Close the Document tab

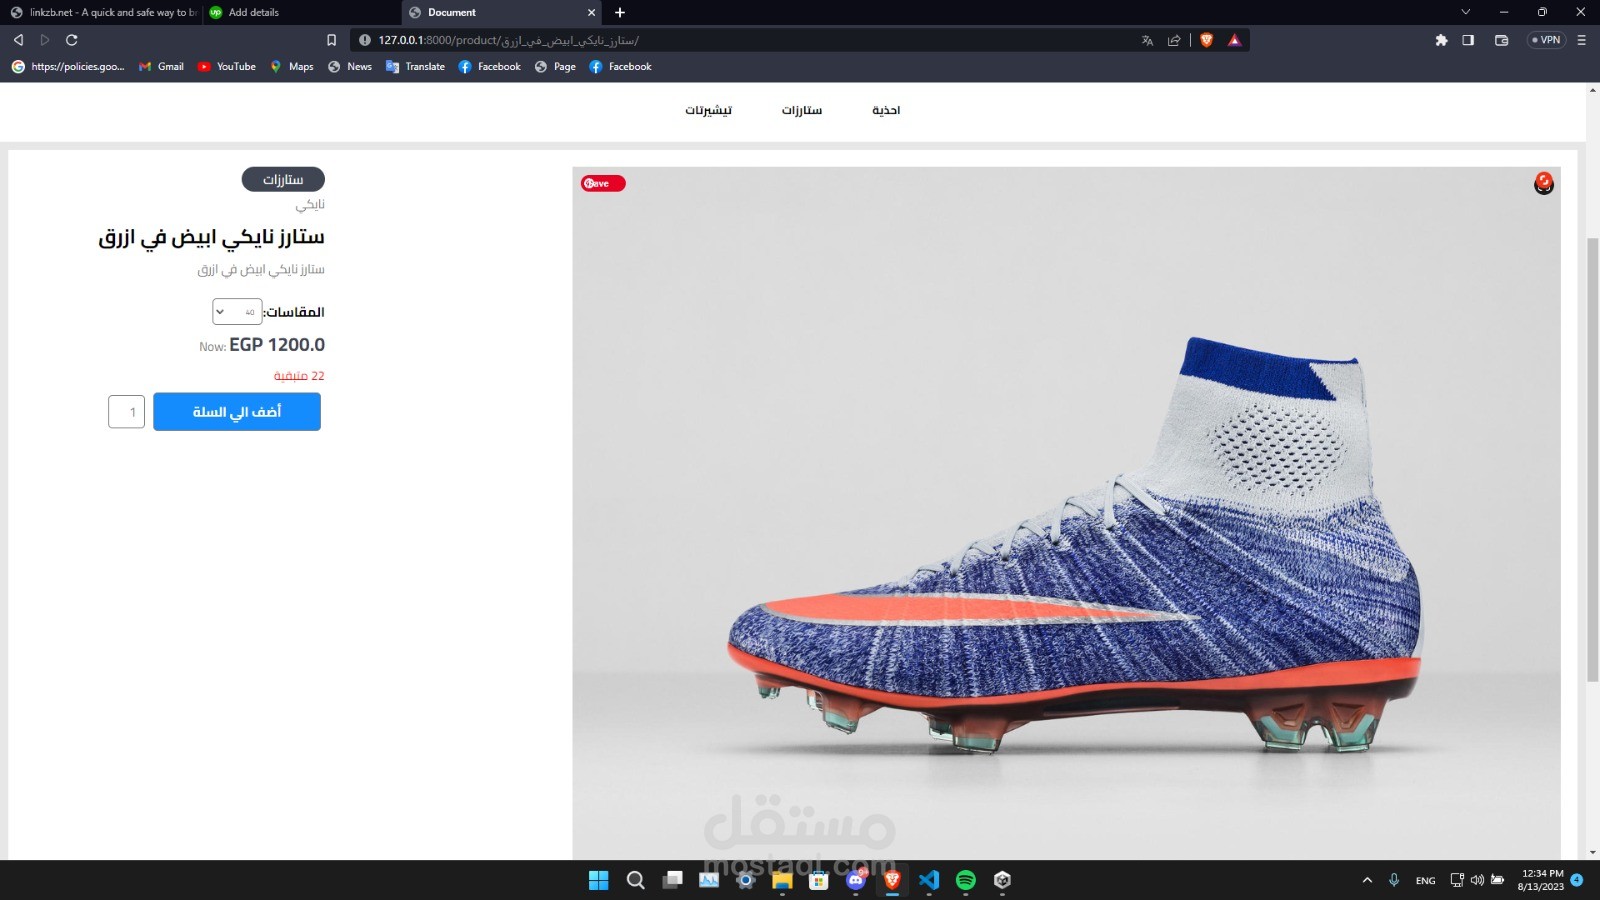(x=591, y=13)
